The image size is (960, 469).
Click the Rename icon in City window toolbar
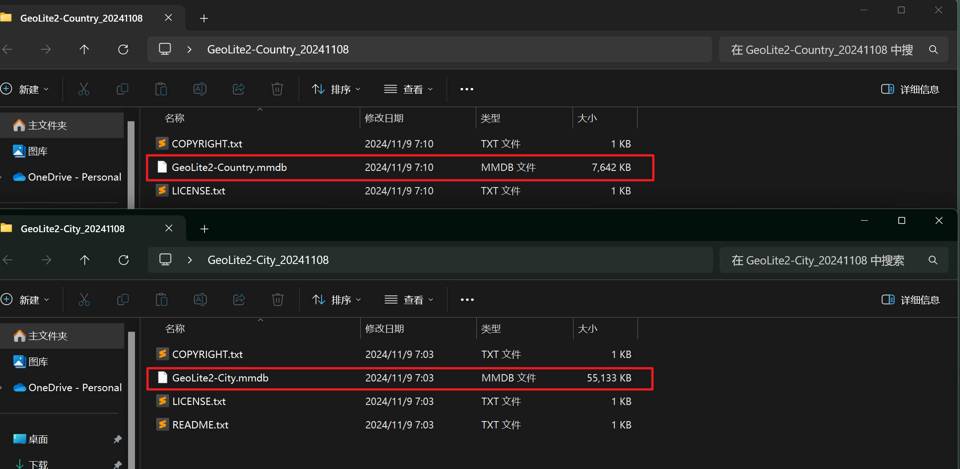click(x=200, y=300)
